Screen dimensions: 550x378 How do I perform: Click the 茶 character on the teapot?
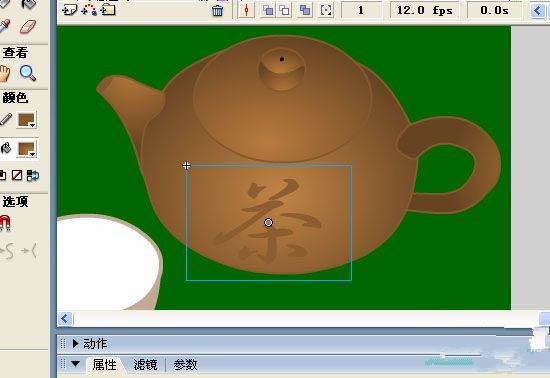(267, 222)
